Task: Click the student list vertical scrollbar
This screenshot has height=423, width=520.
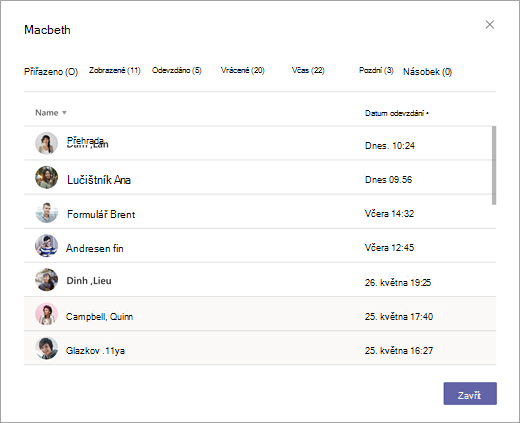Action: 494,165
